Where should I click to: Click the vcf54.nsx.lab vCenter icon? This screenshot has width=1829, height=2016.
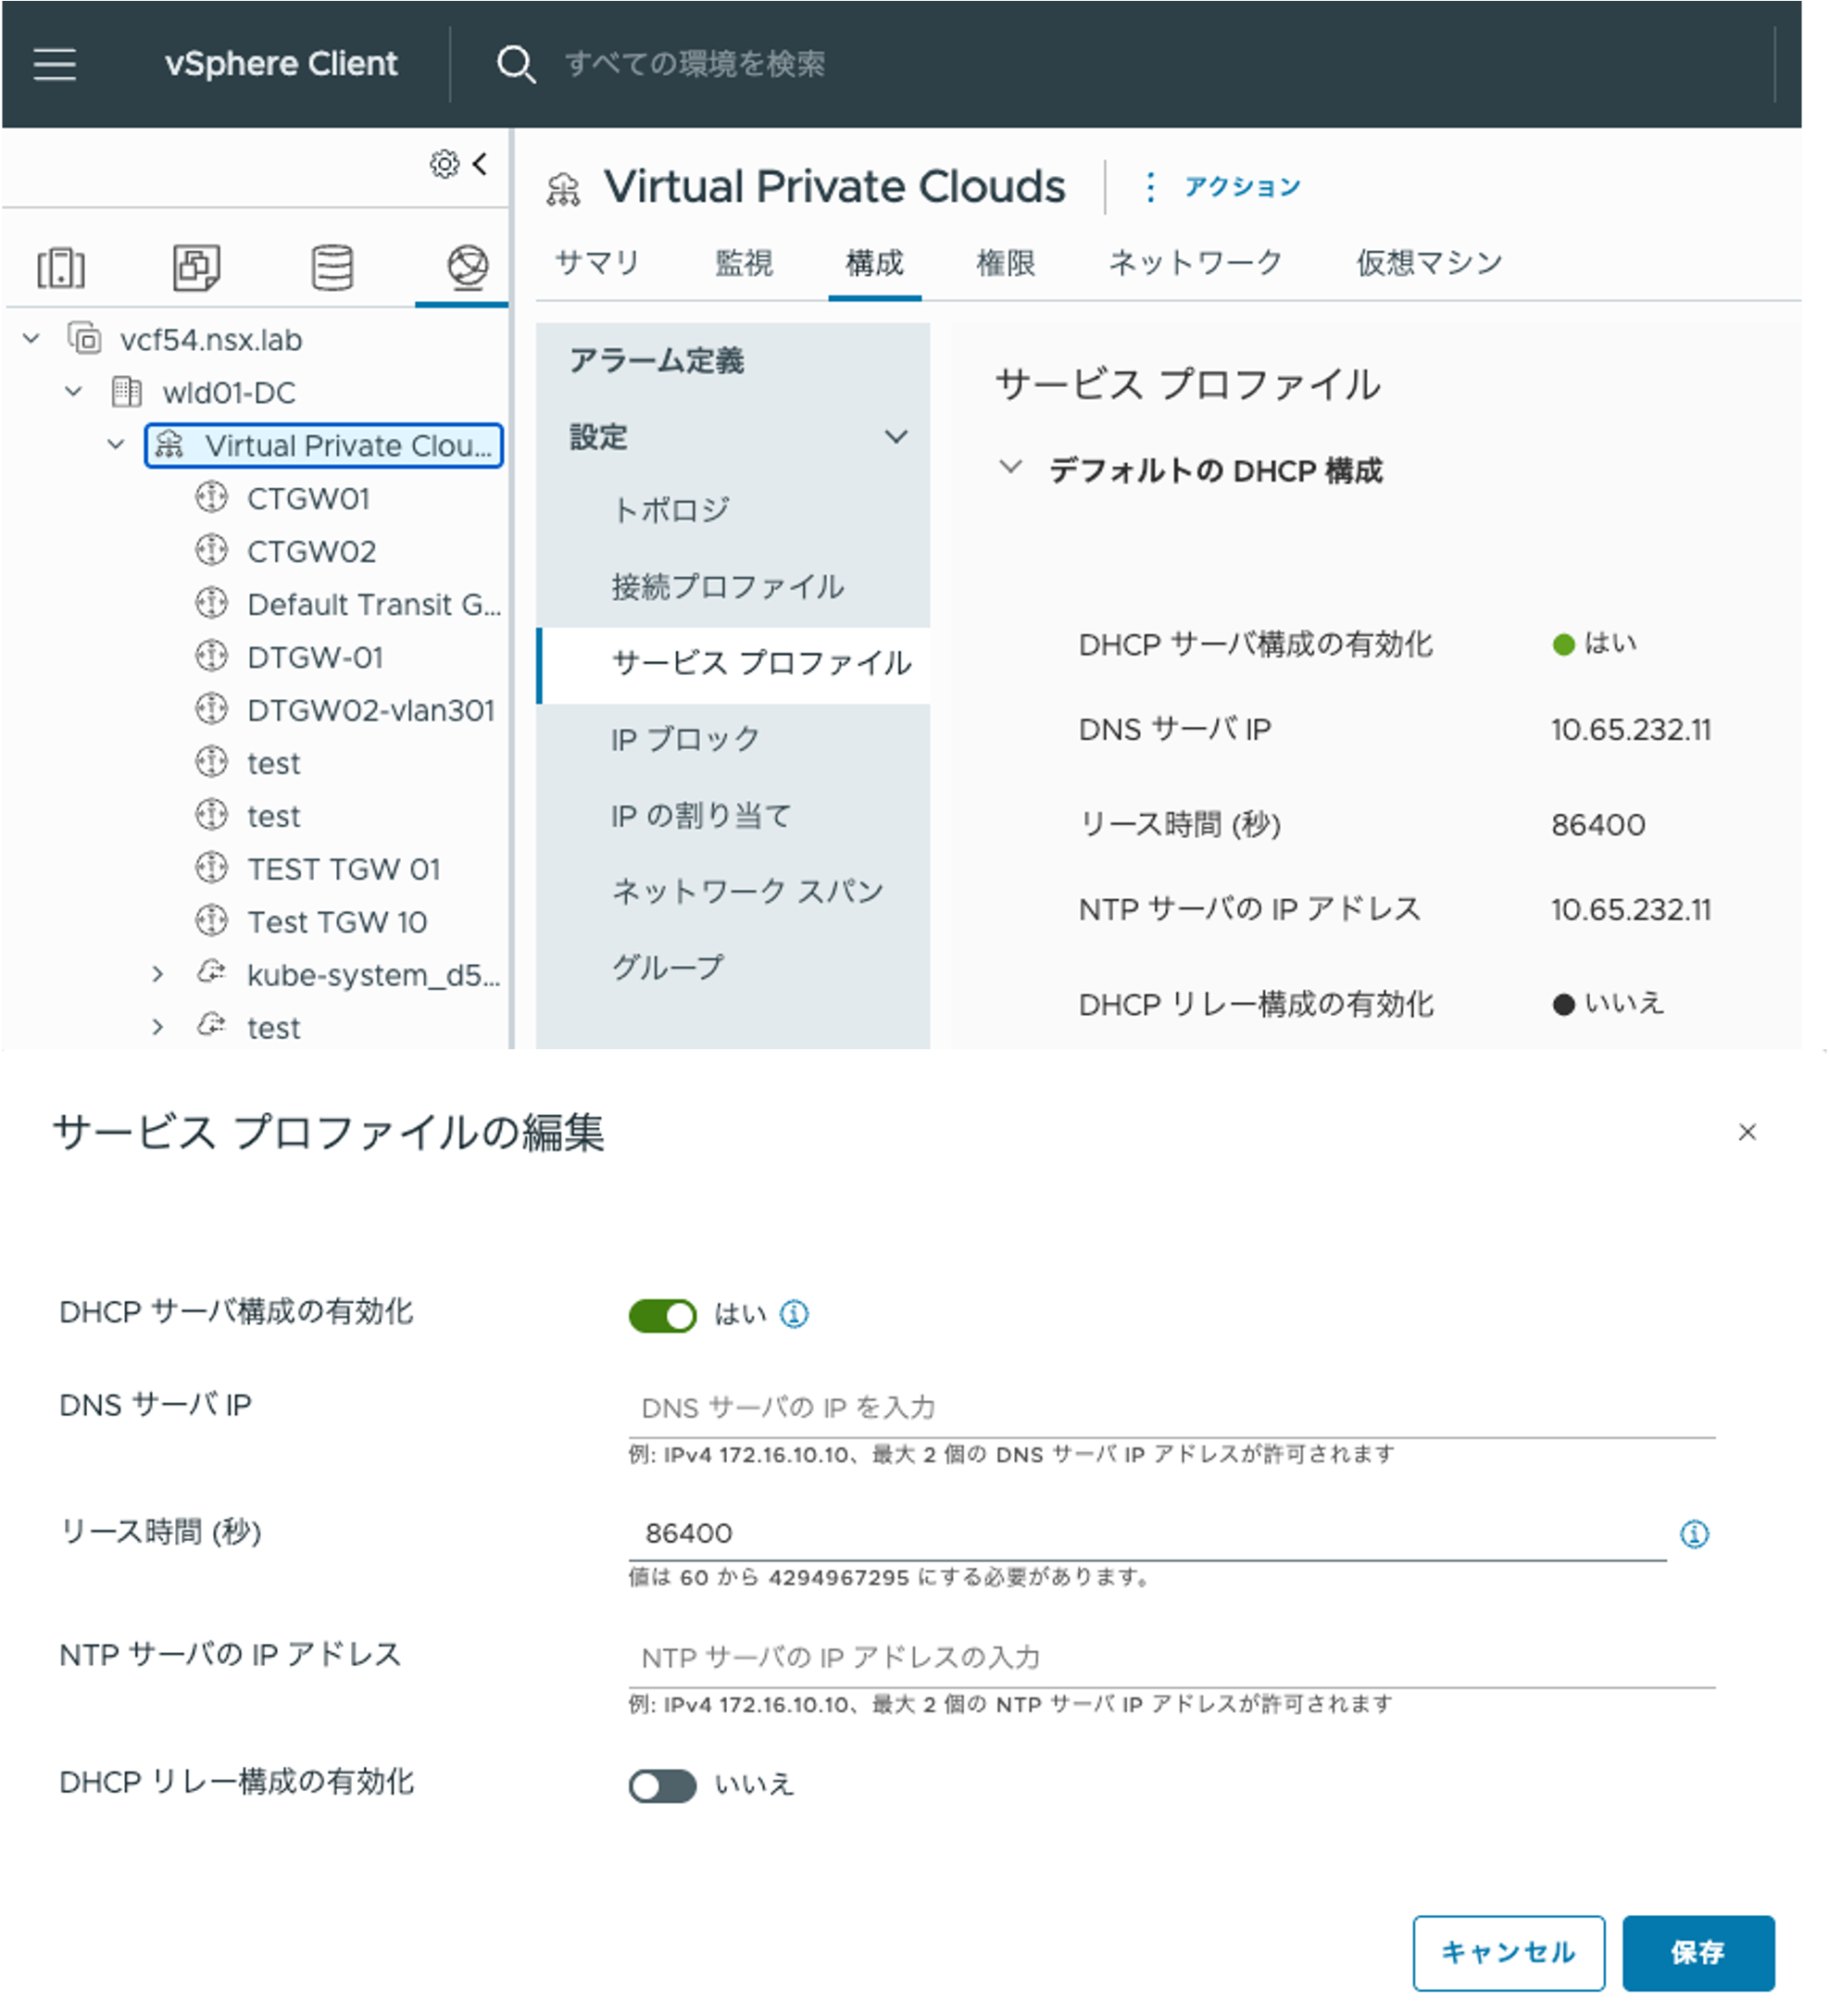tap(85, 339)
